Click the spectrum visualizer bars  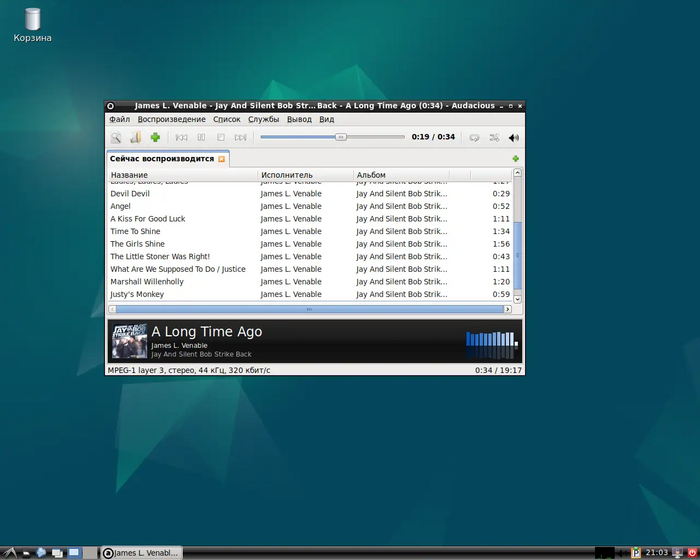click(x=492, y=345)
